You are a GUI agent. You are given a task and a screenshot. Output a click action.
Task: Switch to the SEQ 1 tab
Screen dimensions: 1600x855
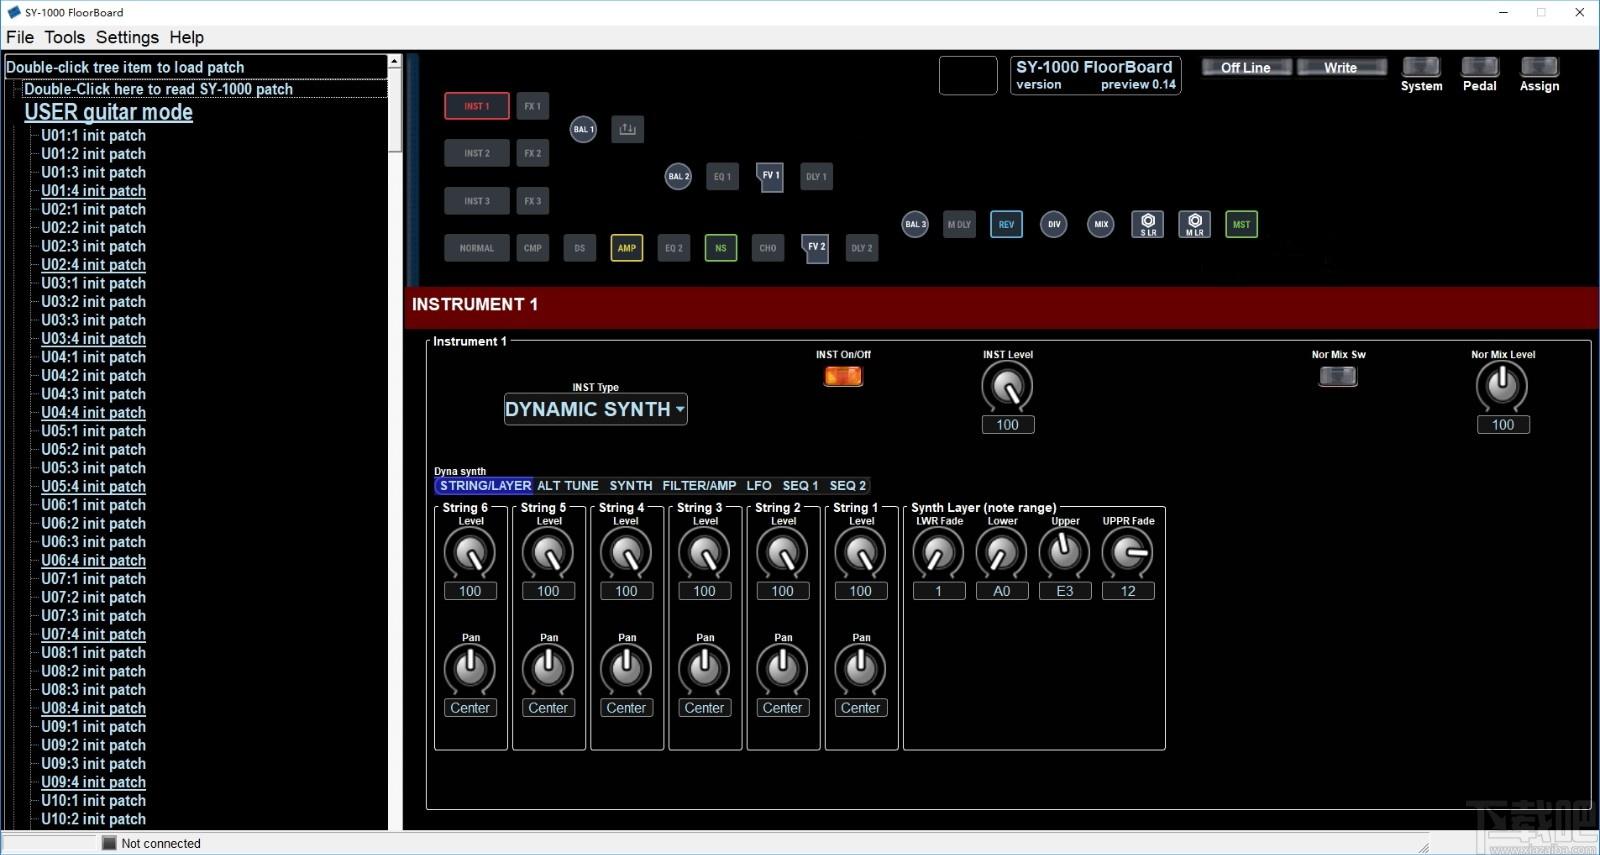point(800,485)
